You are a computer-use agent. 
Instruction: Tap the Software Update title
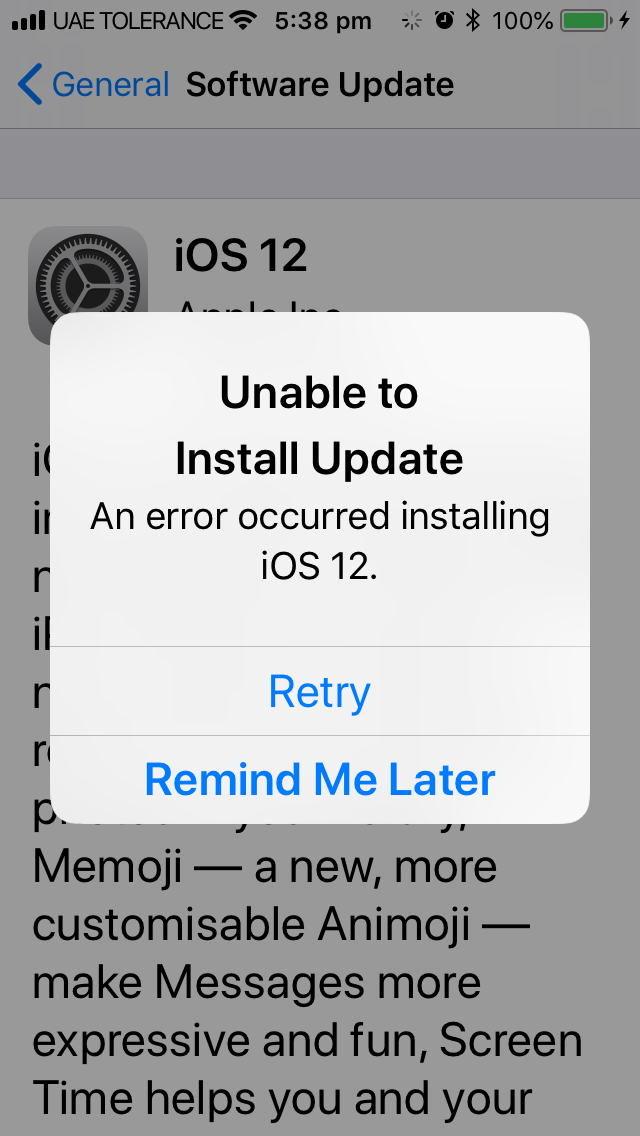[x=320, y=85]
